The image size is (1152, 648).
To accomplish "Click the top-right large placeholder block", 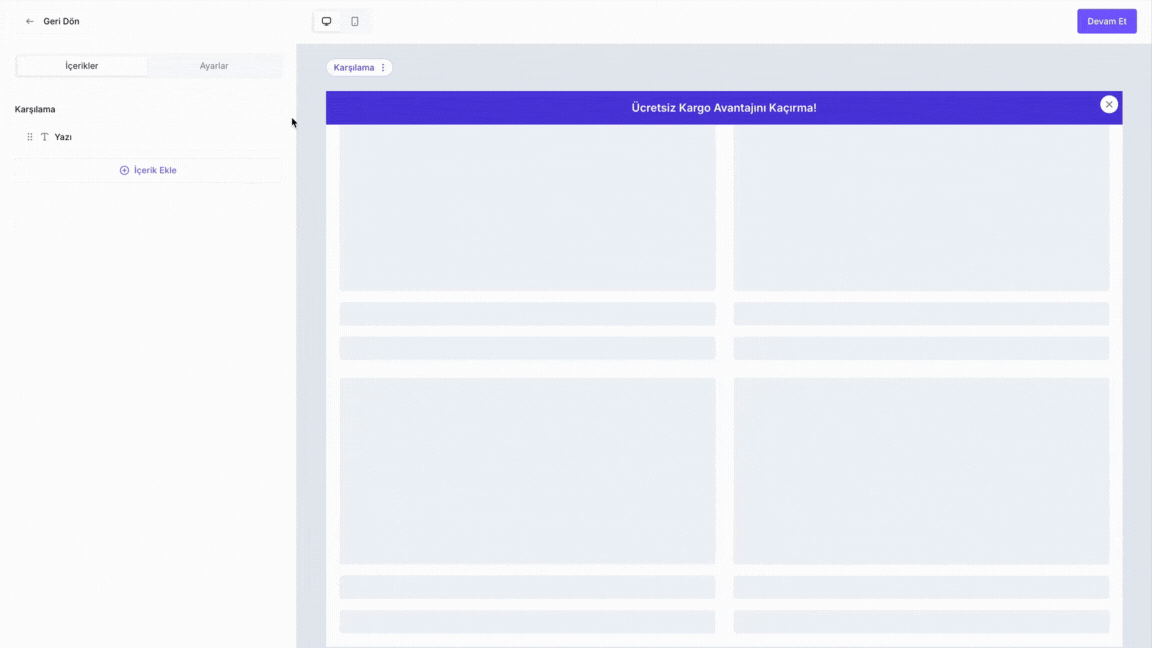I will [x=921, y=208].
